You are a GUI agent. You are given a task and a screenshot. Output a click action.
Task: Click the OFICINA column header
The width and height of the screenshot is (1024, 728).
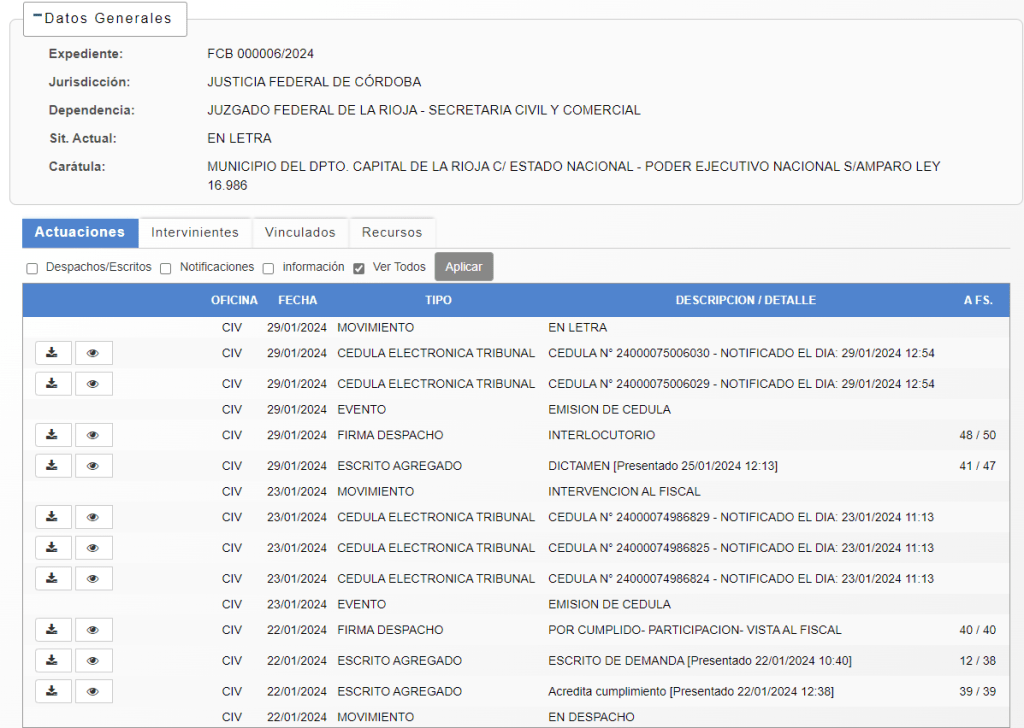coord(234,300)
